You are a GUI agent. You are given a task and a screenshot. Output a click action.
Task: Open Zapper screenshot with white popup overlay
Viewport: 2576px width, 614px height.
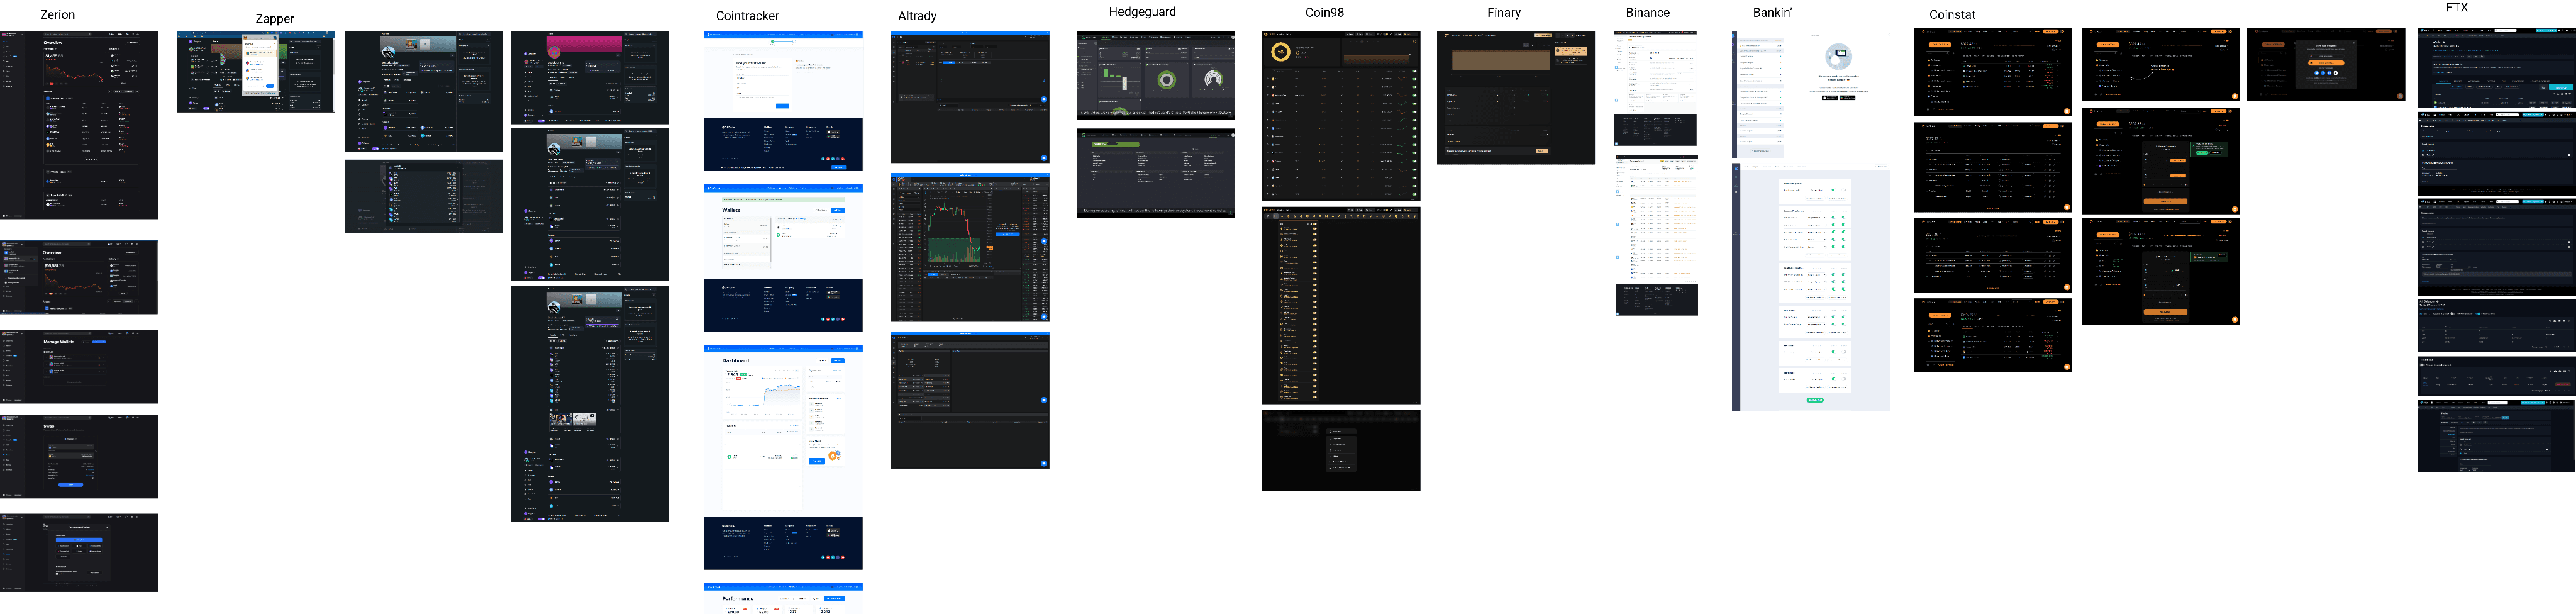click(x=255, y=72)
